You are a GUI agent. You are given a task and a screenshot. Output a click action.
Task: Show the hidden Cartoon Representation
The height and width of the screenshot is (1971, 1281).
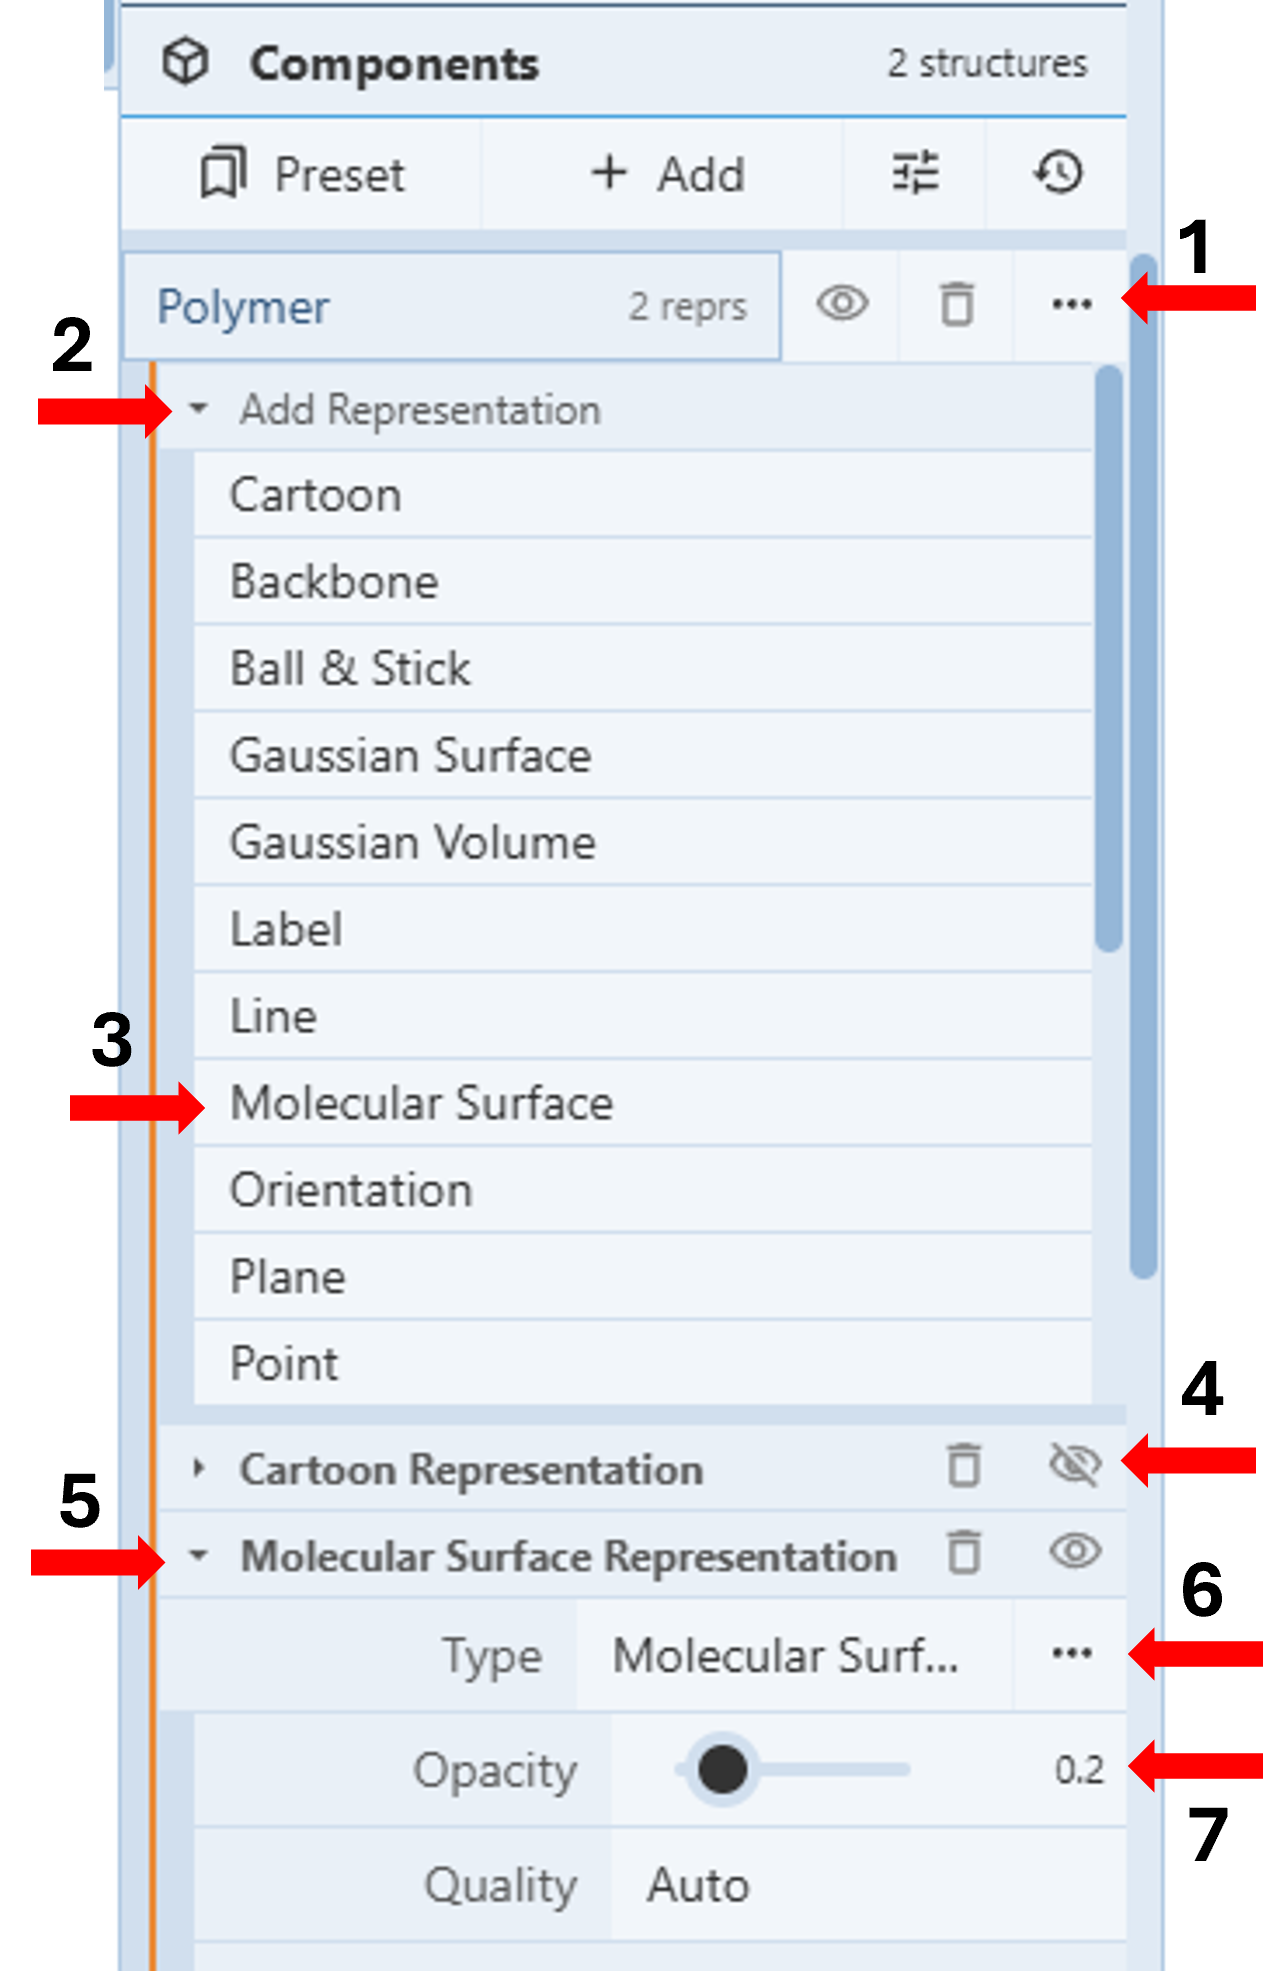click(x=1075, y=1467)
